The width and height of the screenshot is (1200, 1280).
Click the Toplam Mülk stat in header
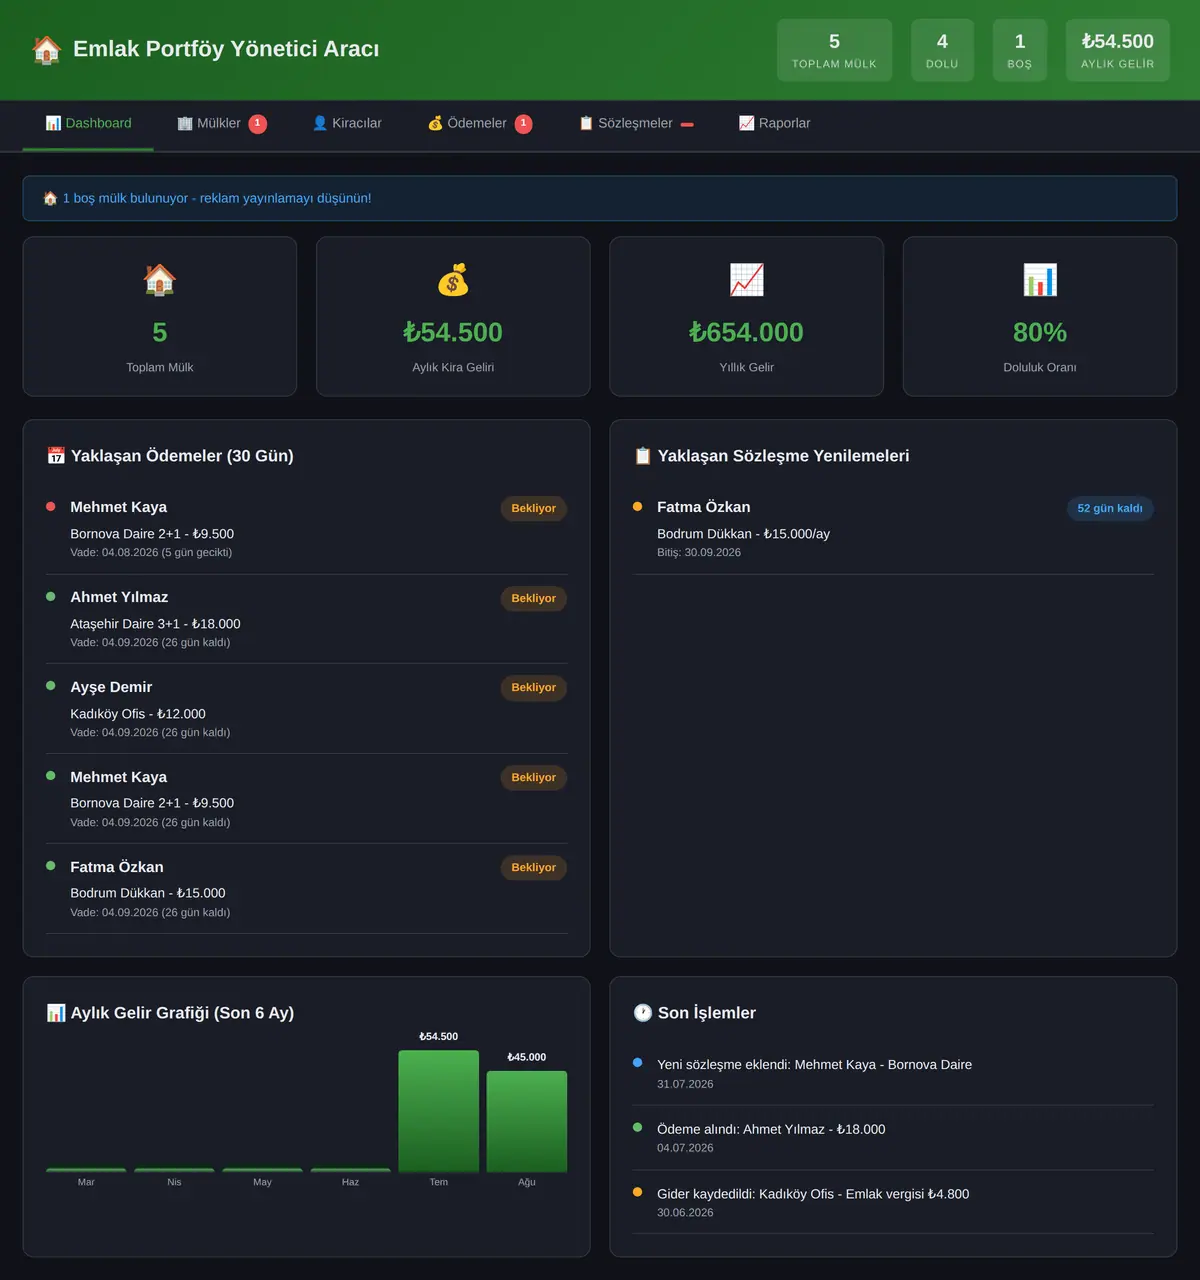(x=834, y=50)
